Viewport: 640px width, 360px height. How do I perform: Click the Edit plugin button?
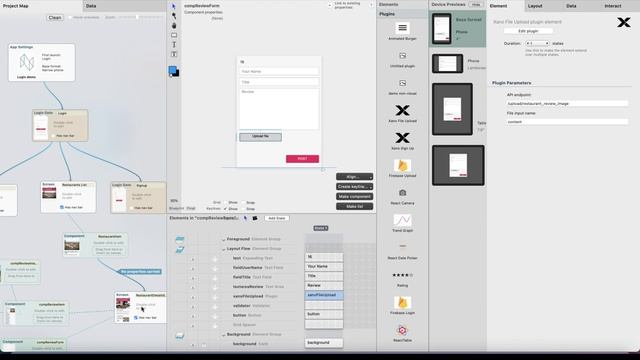(x=528, y=31)
